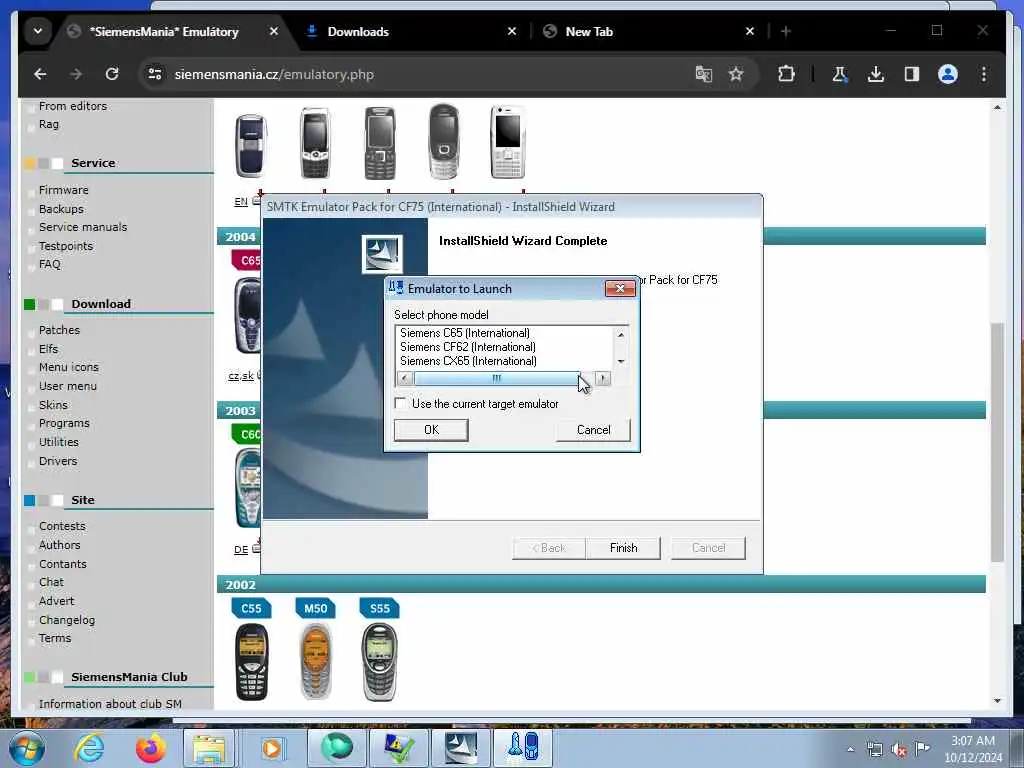Close the Emulator to Launch dialog
This screenshot has width=1024, height=768.
click(620, 288)
